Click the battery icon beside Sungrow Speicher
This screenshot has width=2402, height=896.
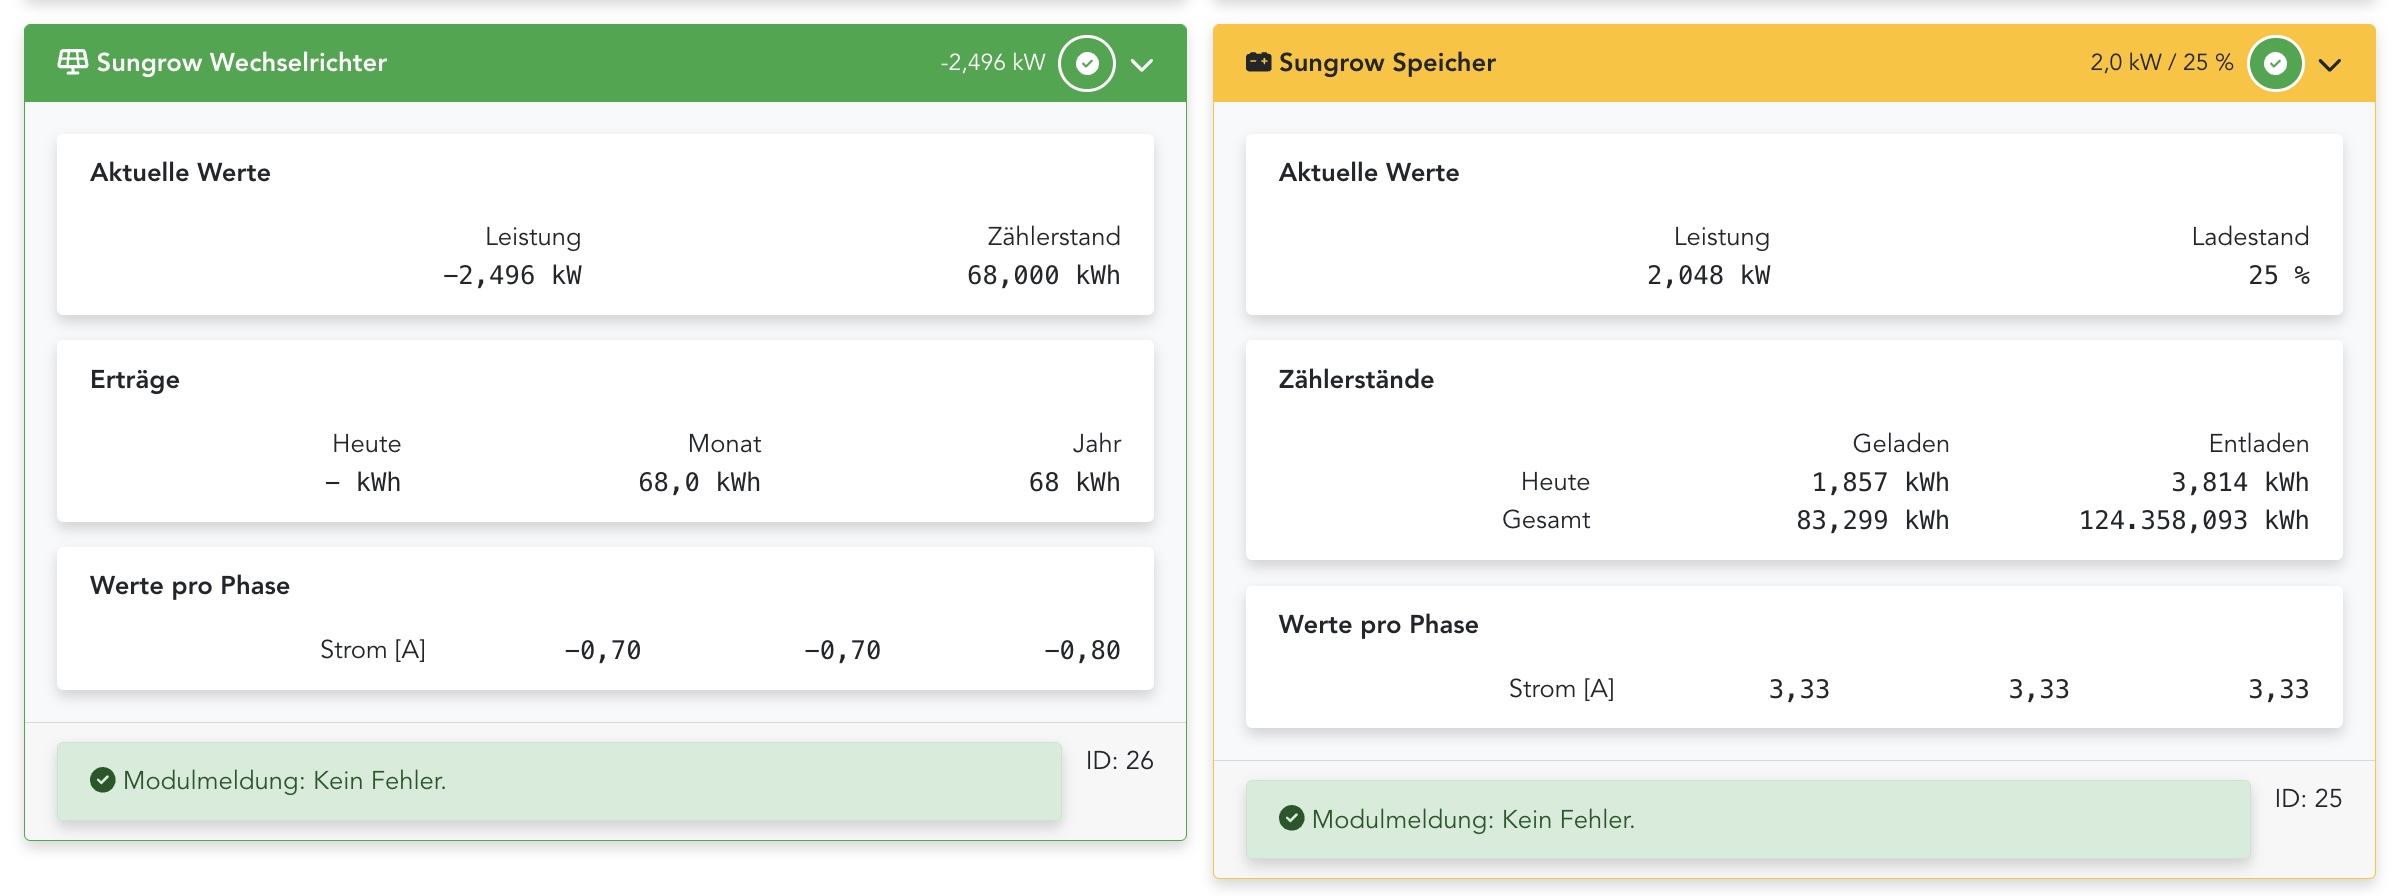[1258, 62]
